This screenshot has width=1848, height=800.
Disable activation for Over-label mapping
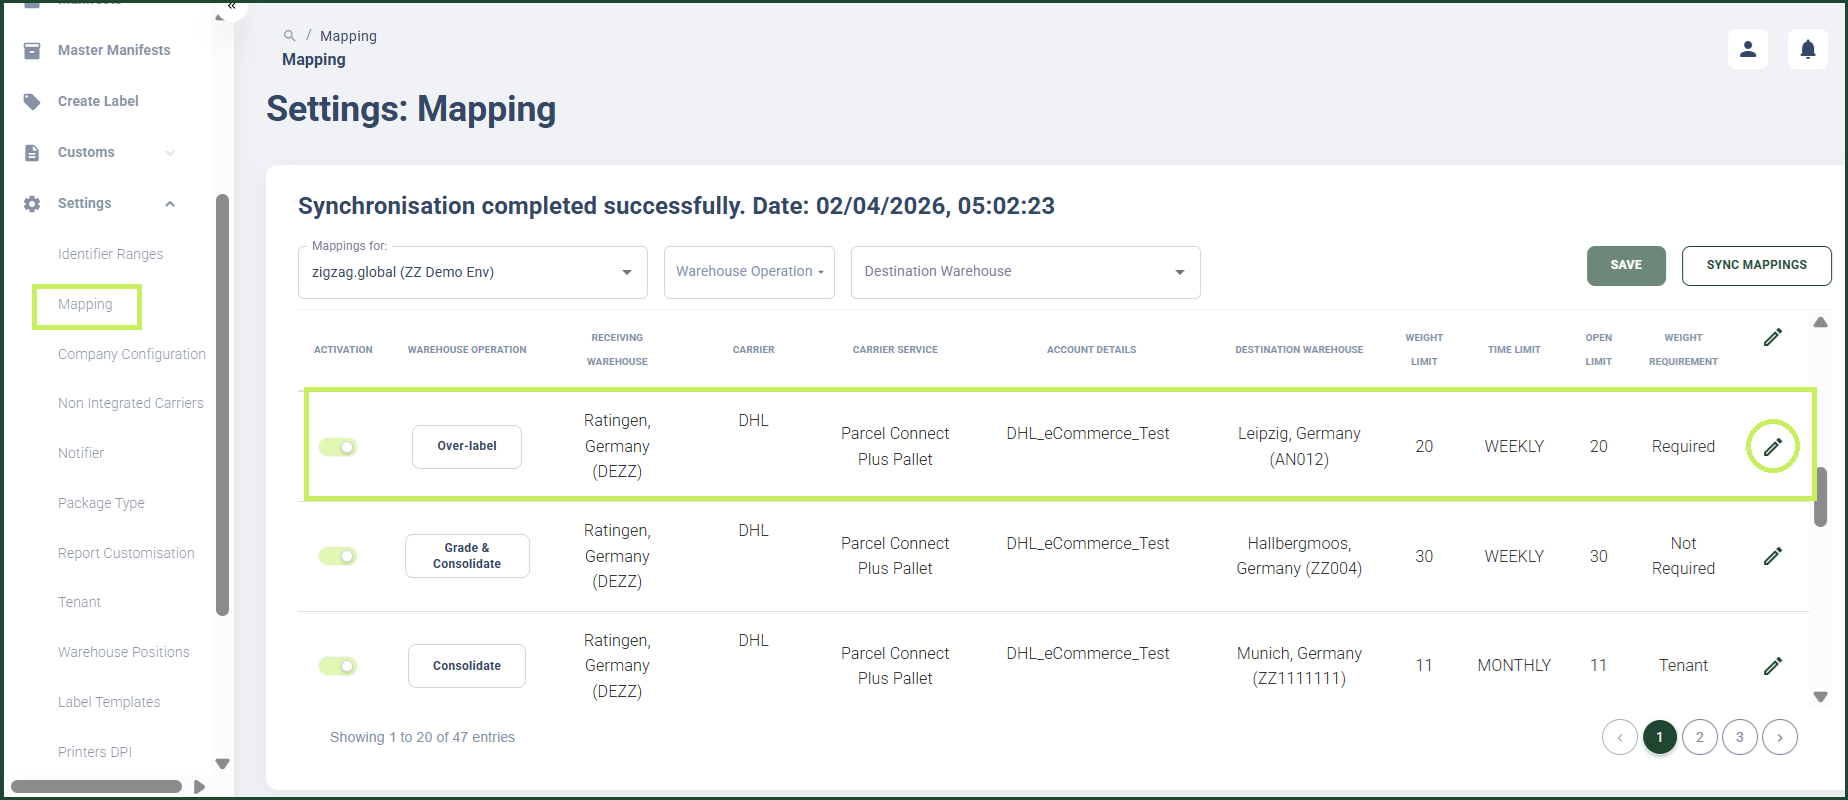point(338,447)
